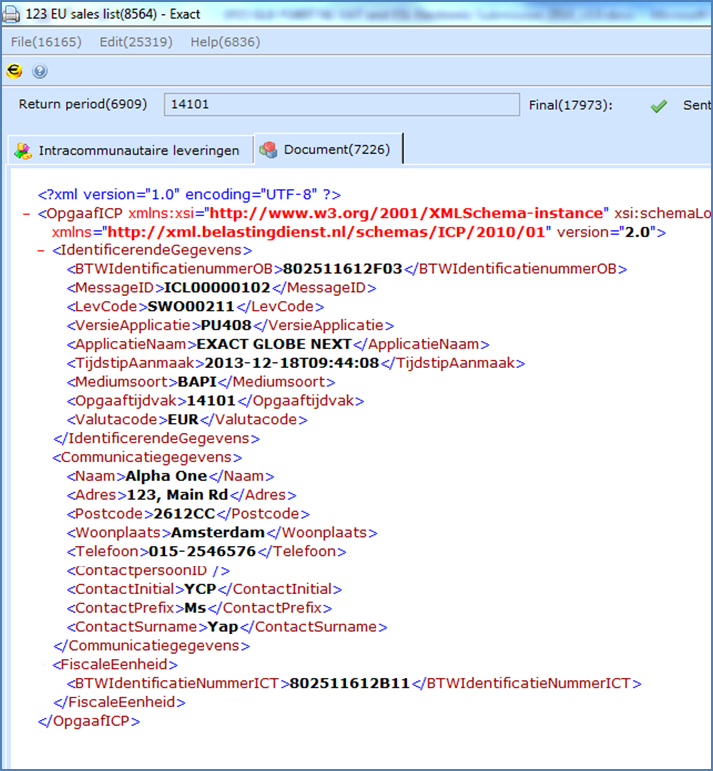713x771 pixels.
Task: Select EXACT GLOBE NEXT application name
Action: 274,344
